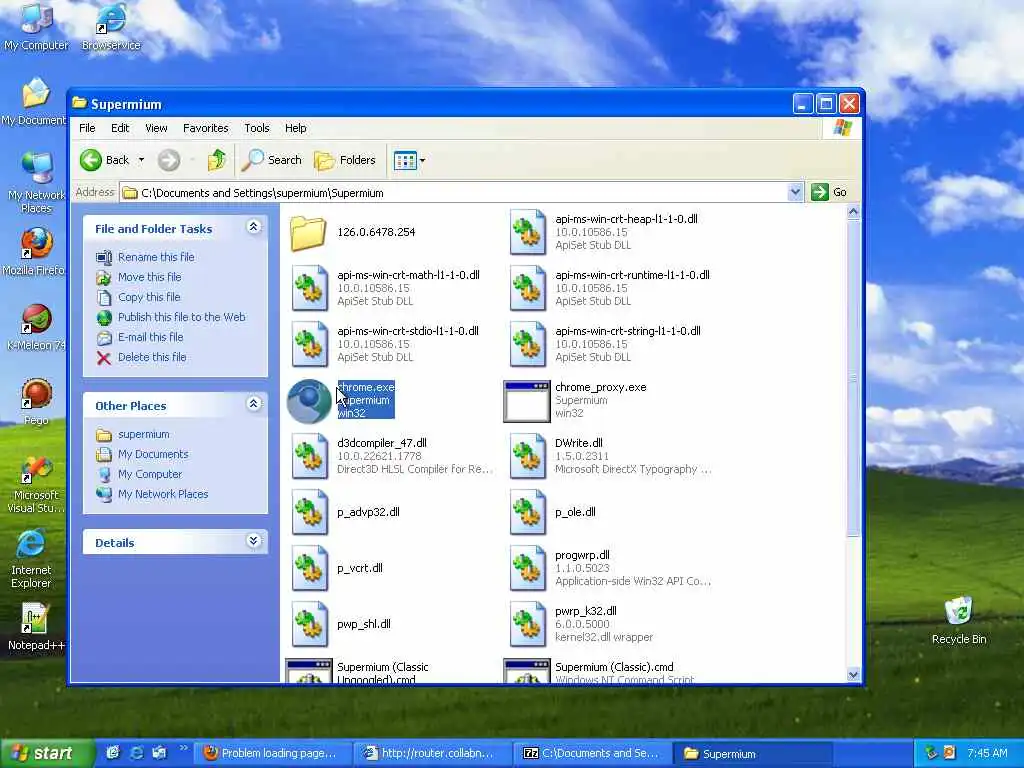Select api-ms-win-crt-string-l1-1-0.dll icon
1024x768 pixels.
pos(528,344)
